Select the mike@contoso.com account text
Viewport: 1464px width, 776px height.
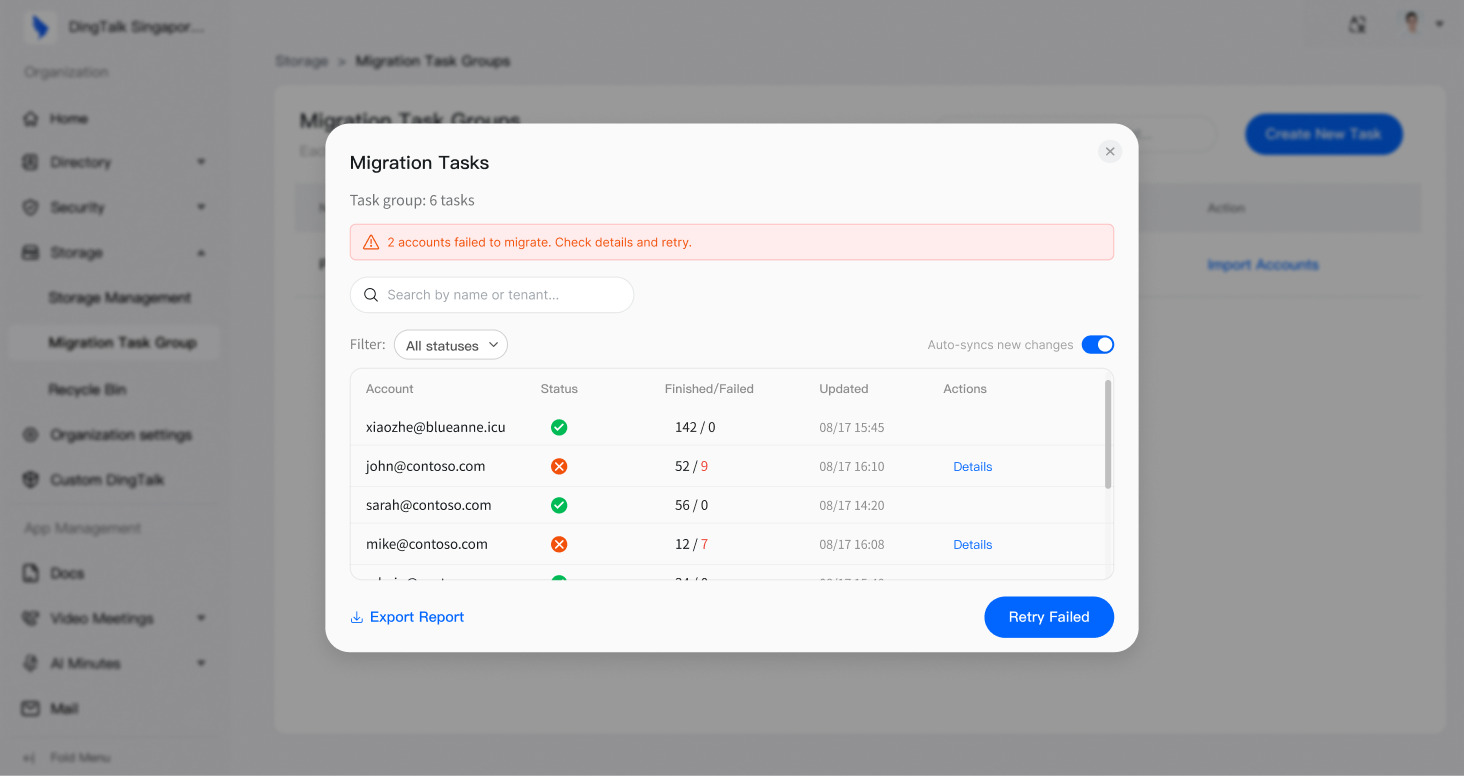(x=427, y=544)
